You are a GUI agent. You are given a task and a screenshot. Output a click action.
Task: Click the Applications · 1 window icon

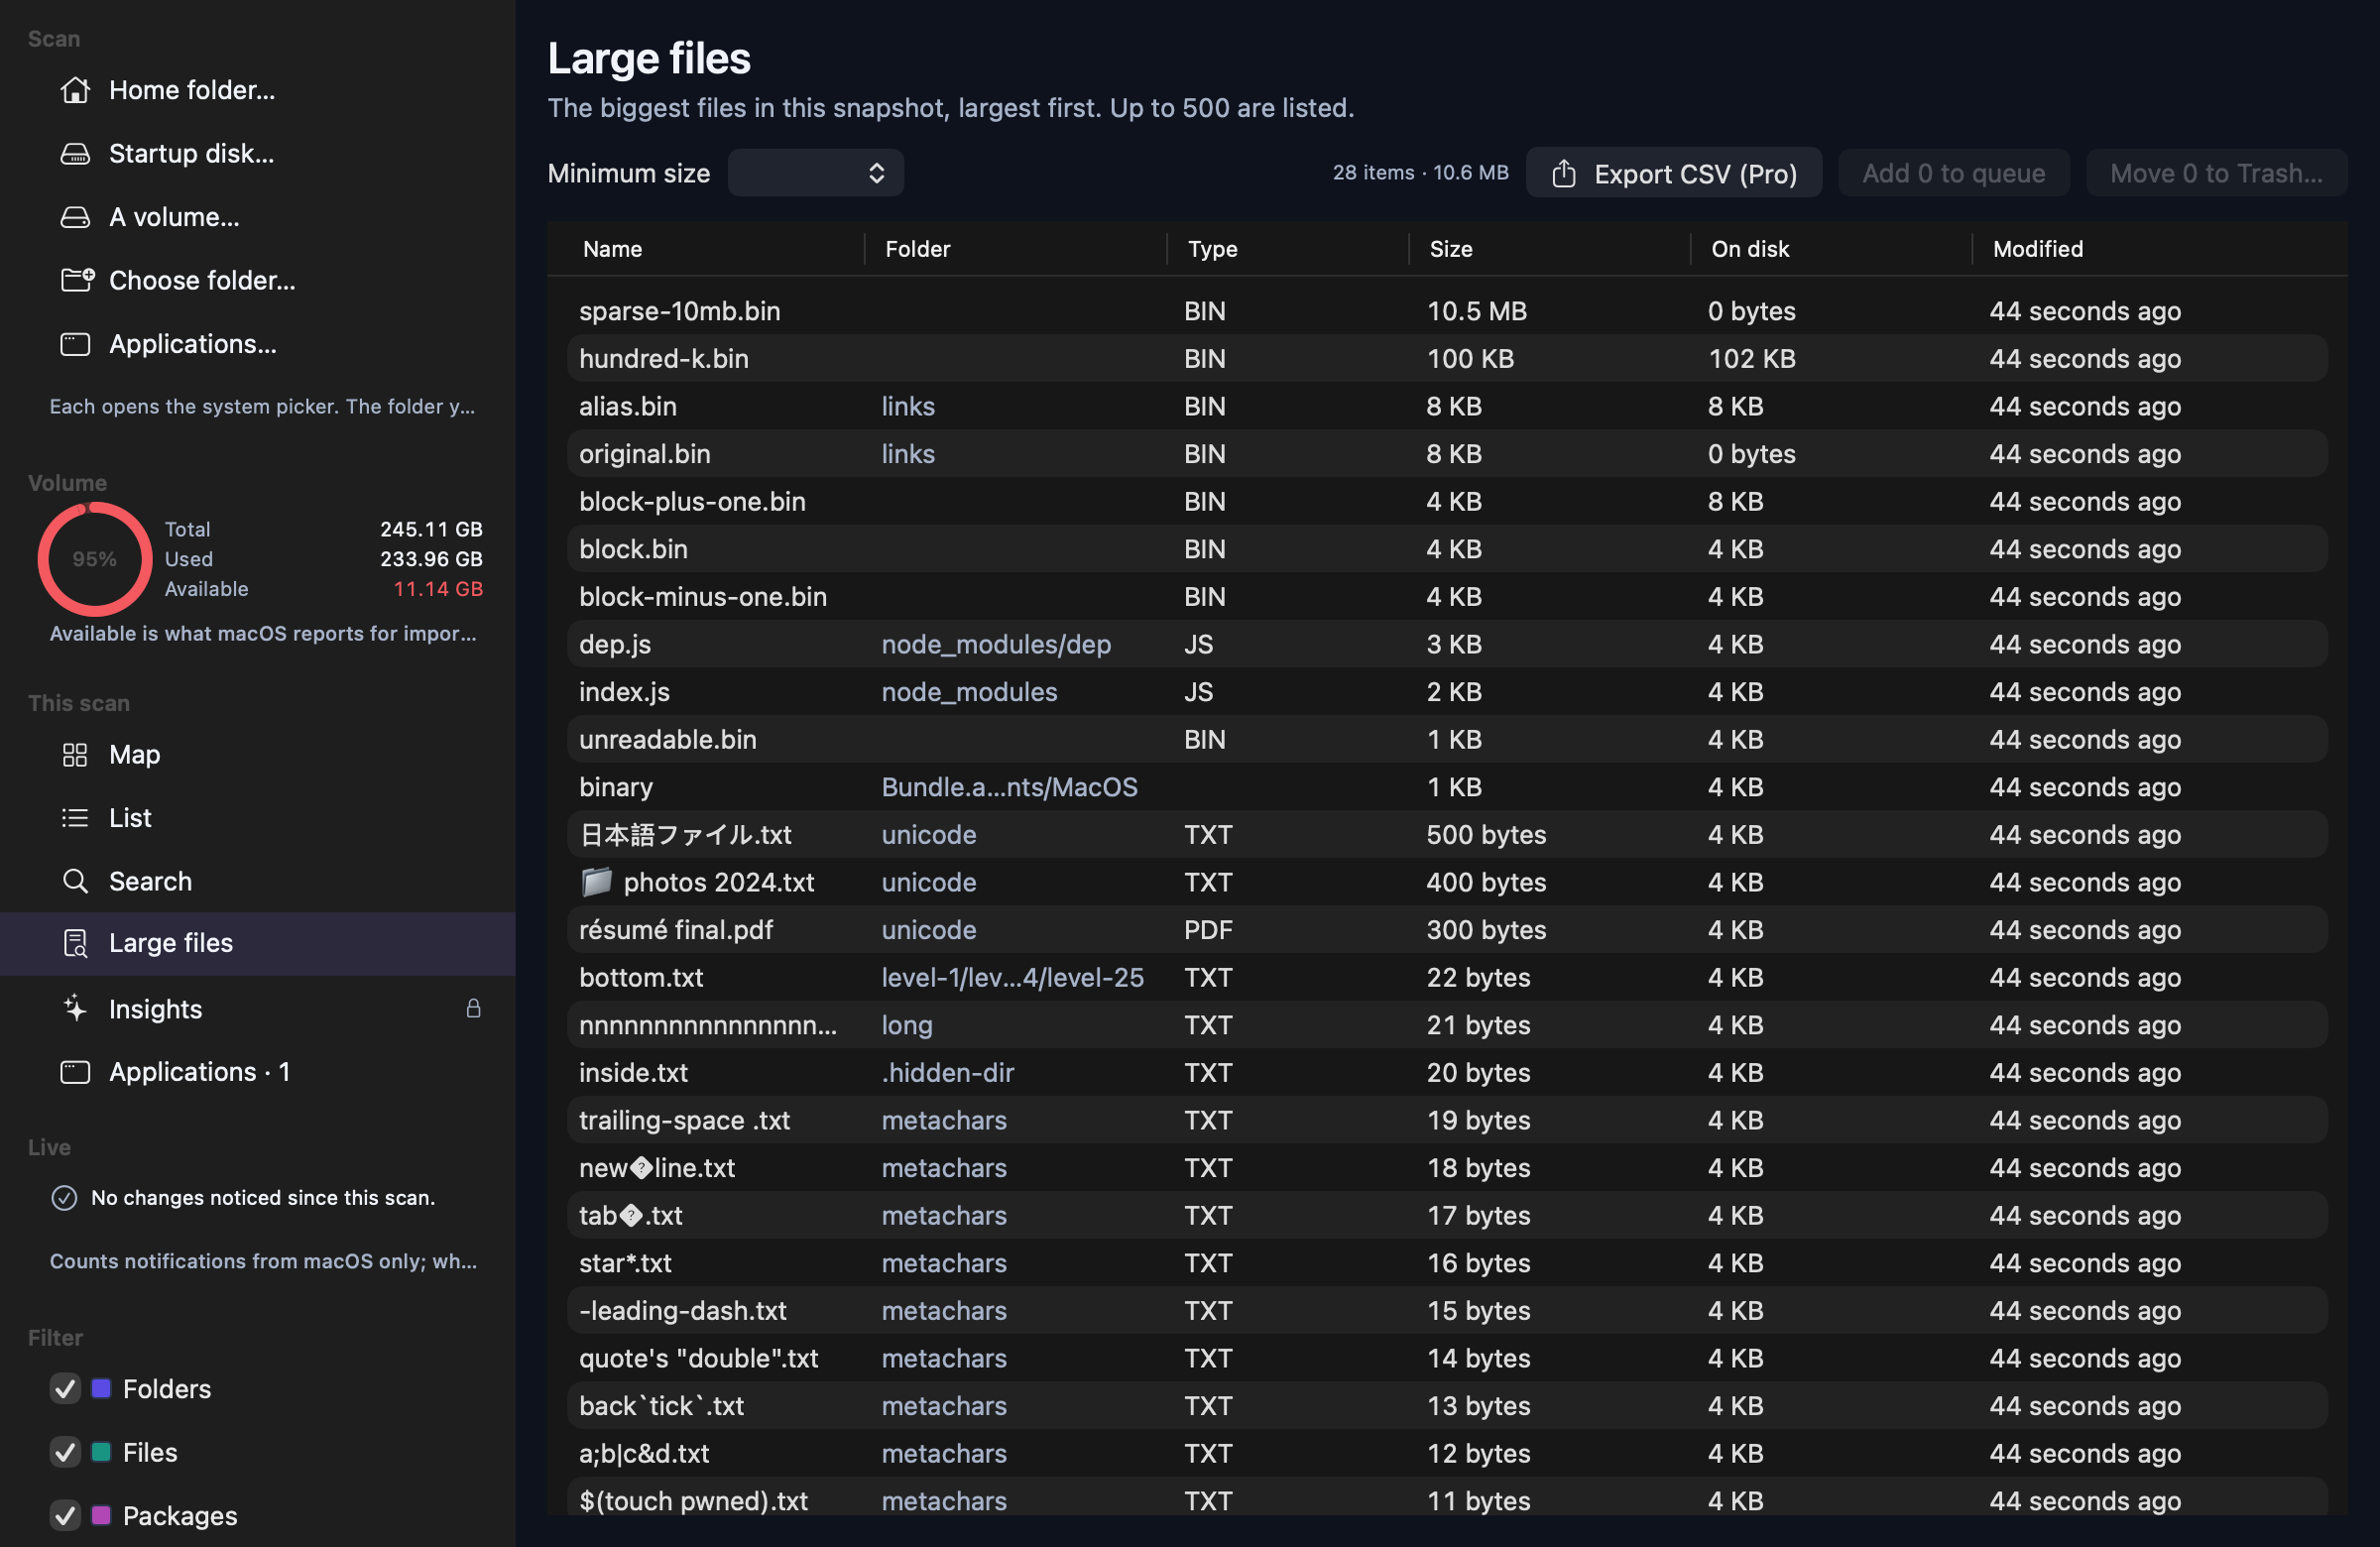pos(75,1072)
